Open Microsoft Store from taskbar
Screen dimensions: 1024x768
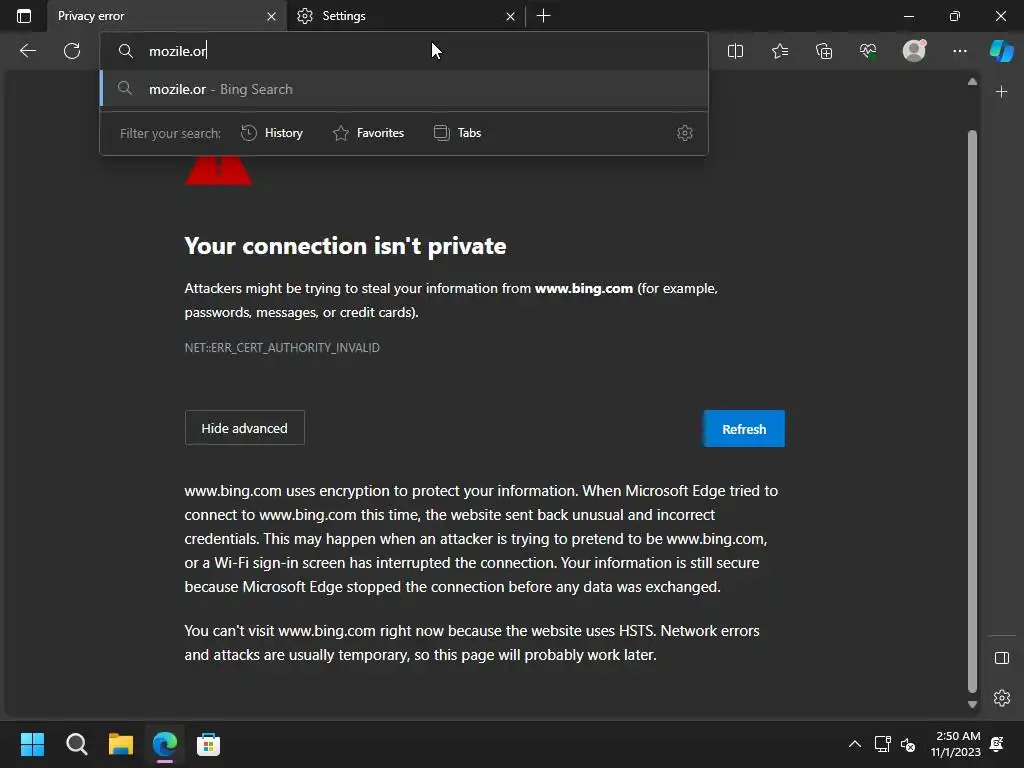pyautogui.click(x=208, y=744)
